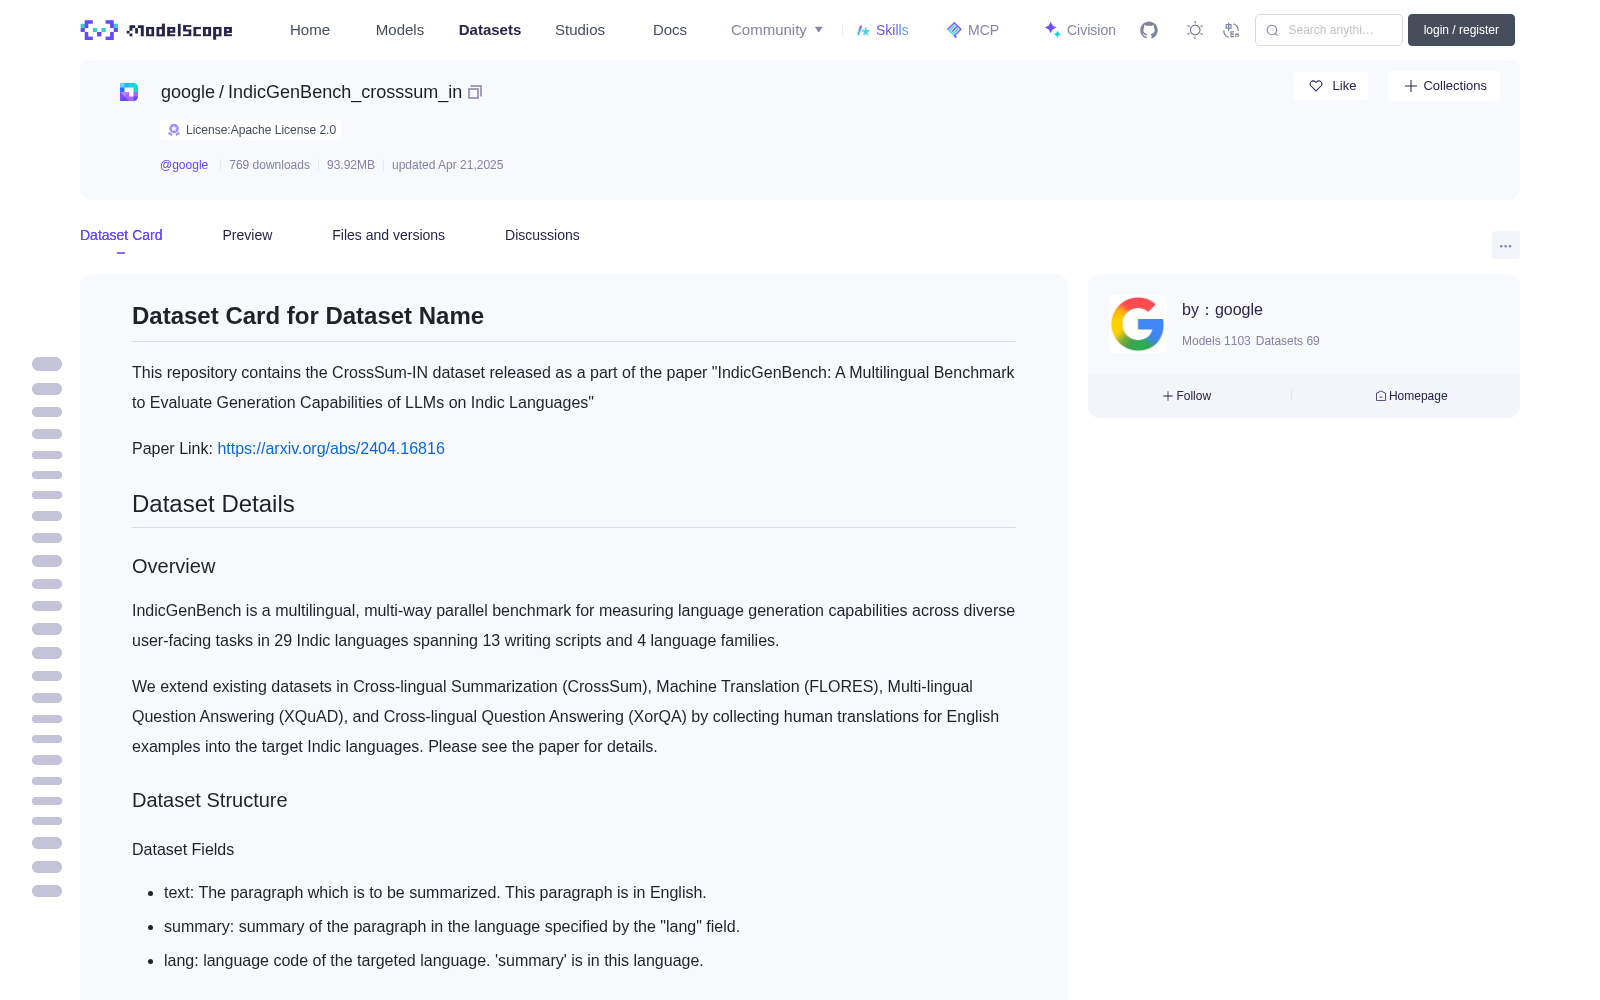Open the Skills page
This screenshot has height=1000, width=1600.
click(x=882, y=30)
